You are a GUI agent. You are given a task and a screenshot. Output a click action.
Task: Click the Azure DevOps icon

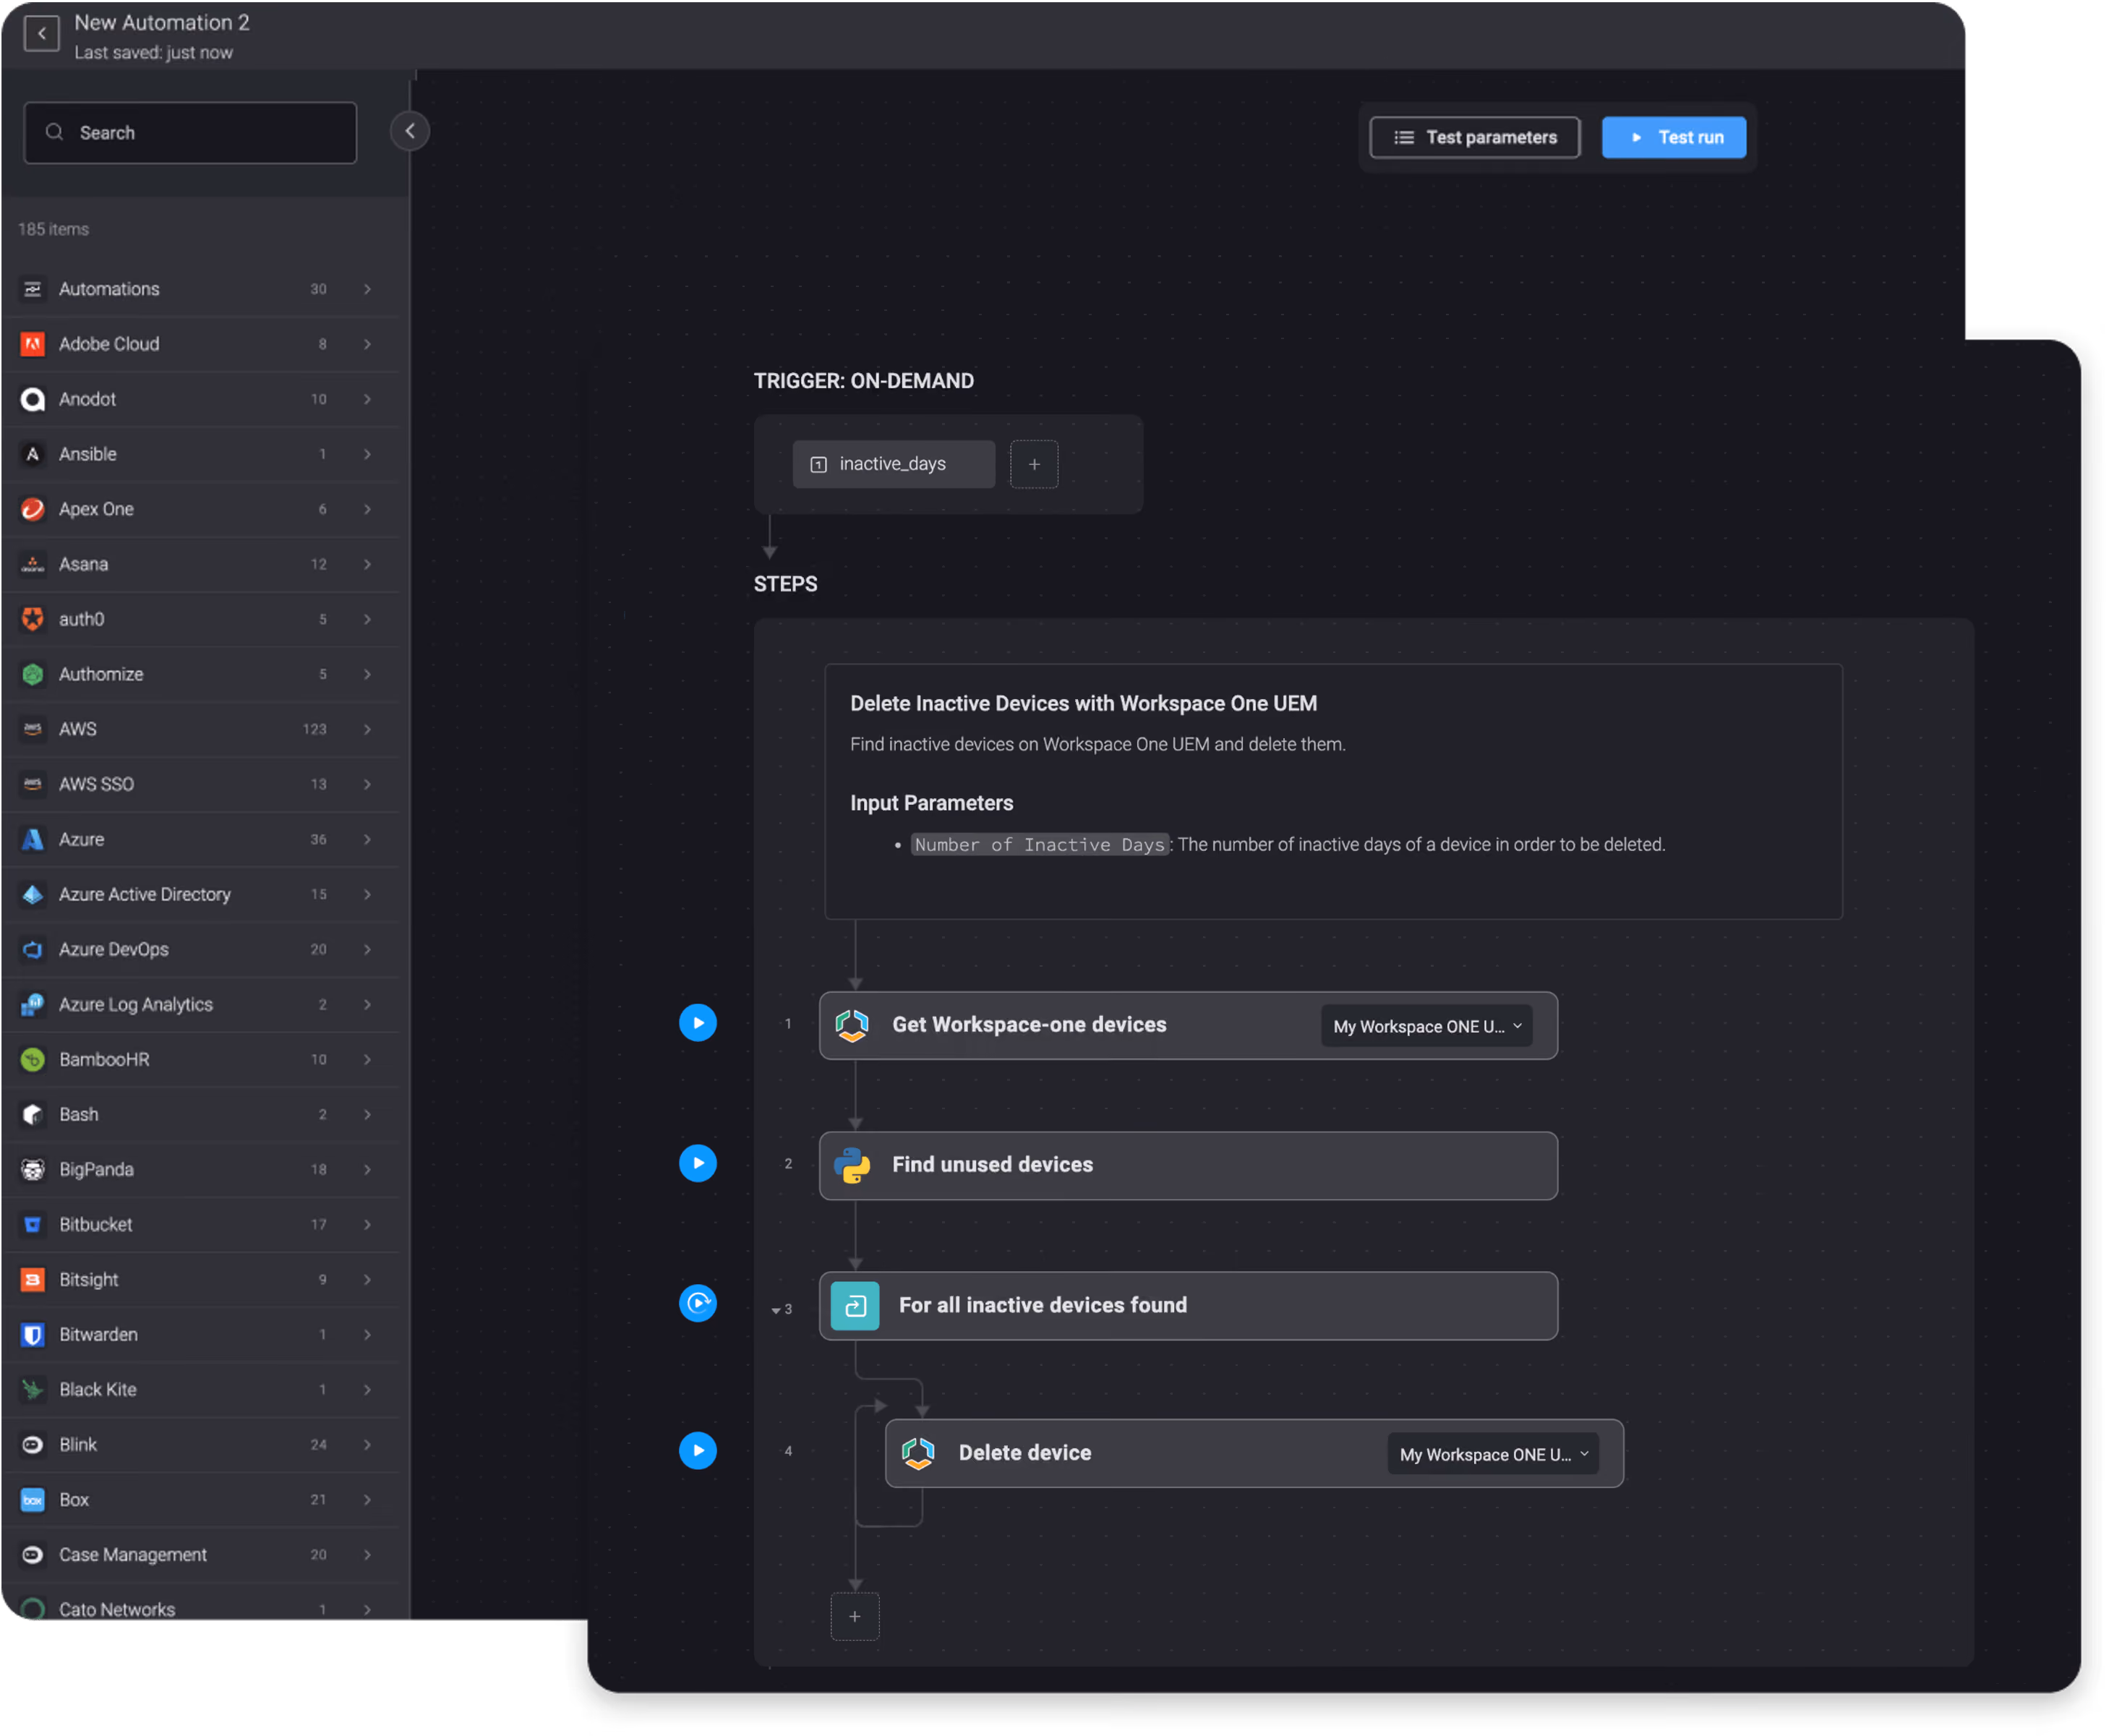click(33, 949)
